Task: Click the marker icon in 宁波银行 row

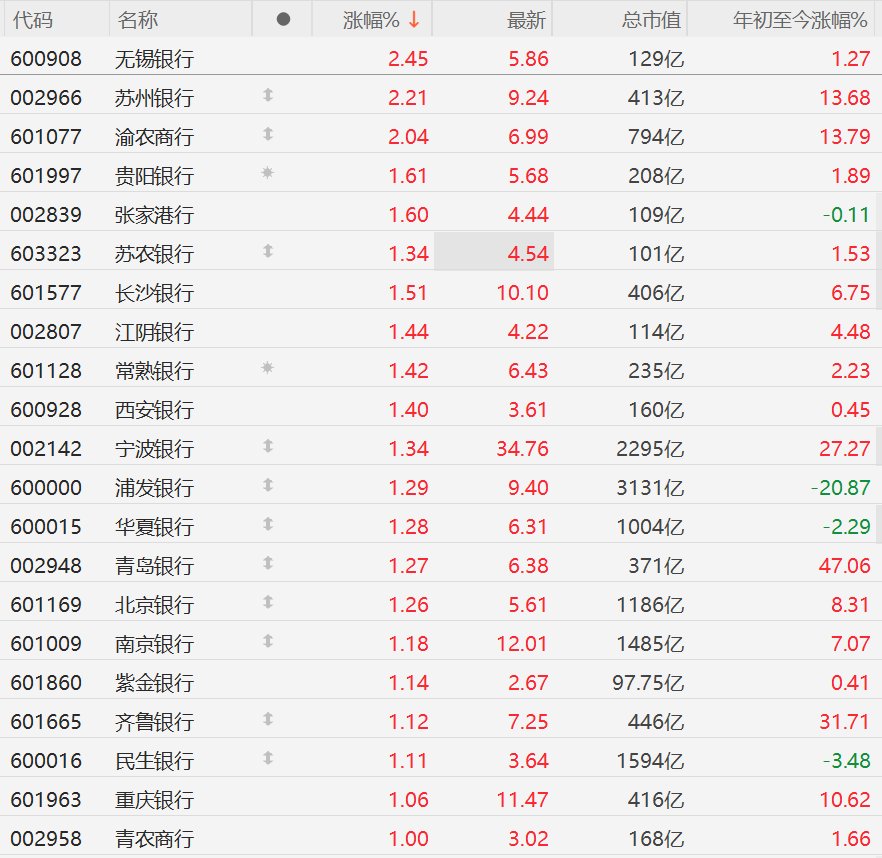Action: (x=268, y=446)
